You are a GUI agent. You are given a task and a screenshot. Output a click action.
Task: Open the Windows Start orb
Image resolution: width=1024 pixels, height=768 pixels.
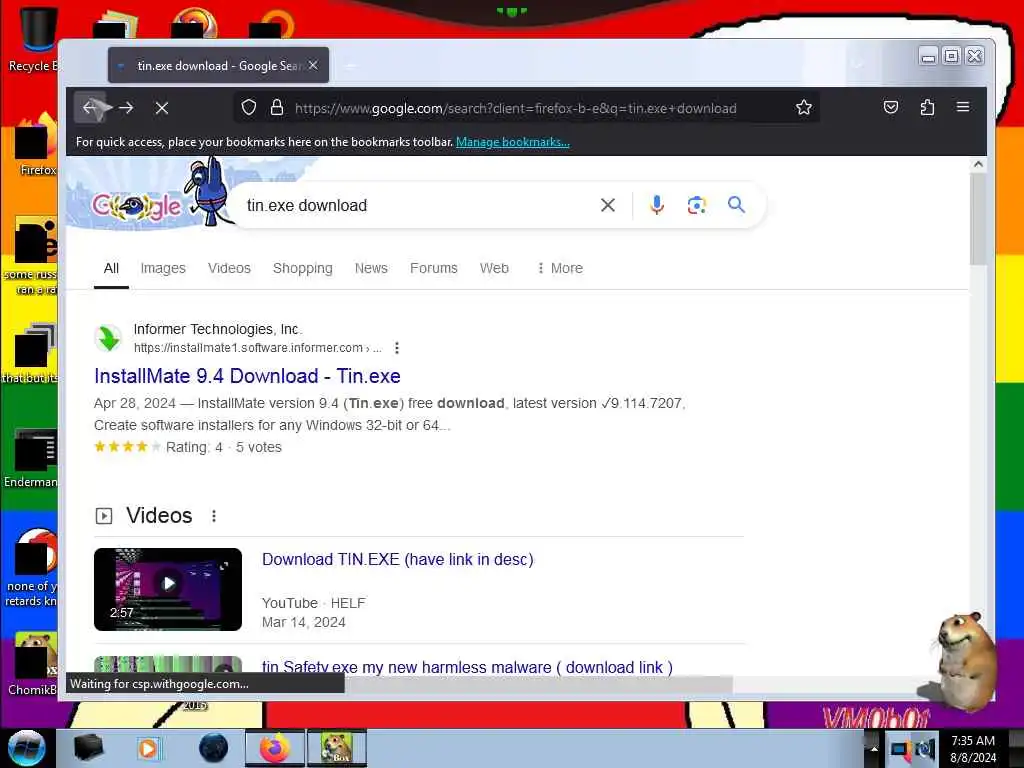[x=26, y=748]
